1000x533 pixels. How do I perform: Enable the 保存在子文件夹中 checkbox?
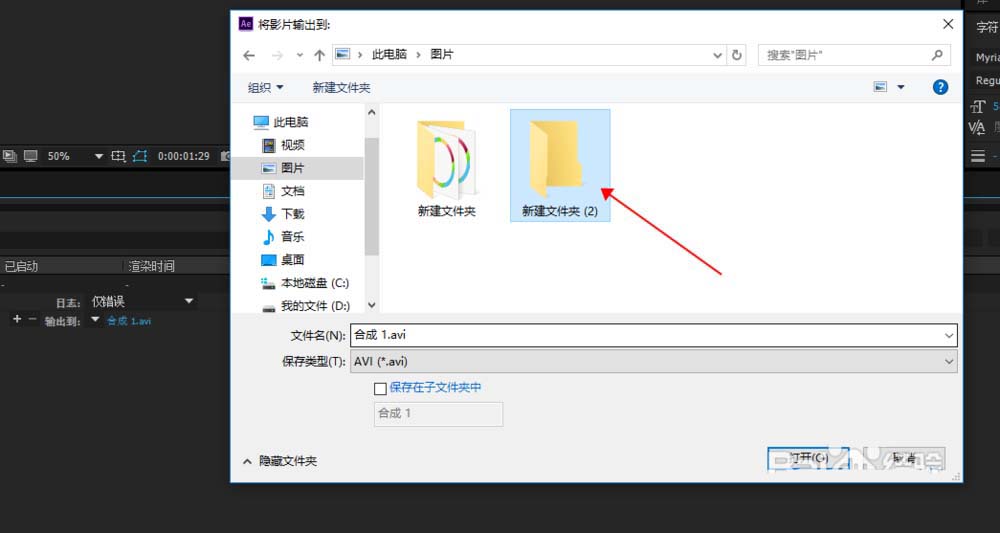coord(380,388)
